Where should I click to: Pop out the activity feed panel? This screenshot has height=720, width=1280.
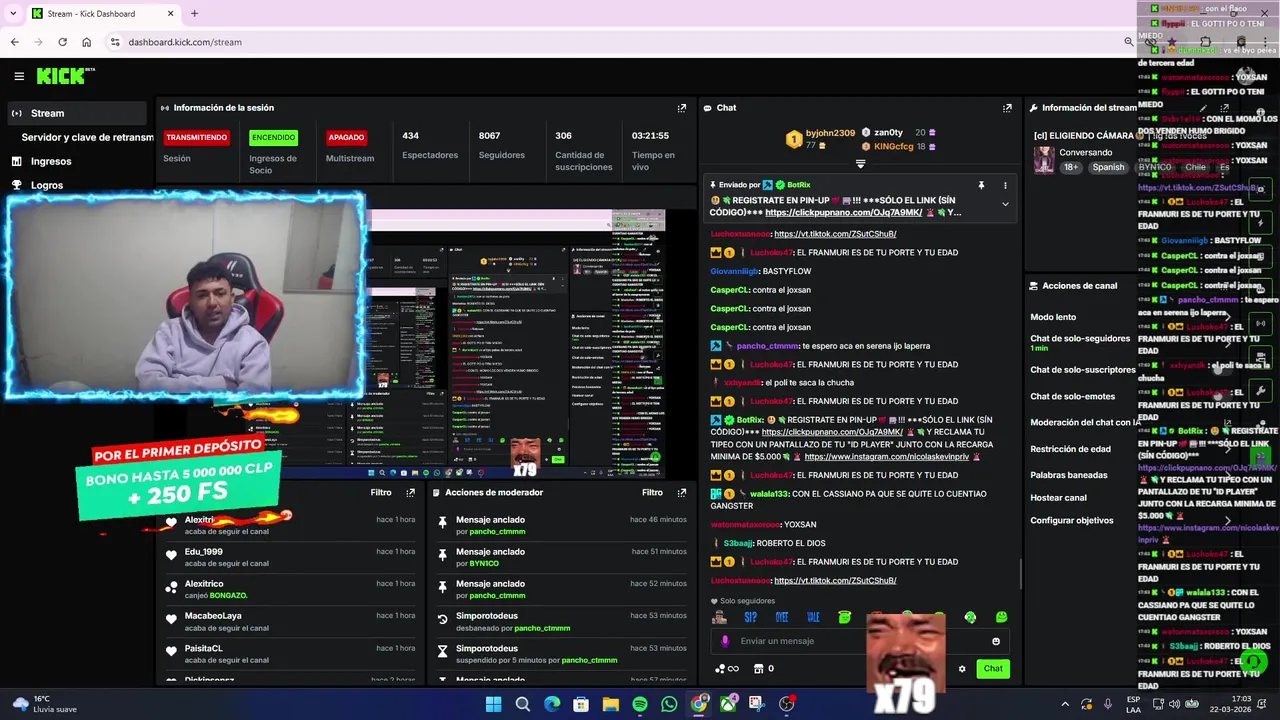410,493
